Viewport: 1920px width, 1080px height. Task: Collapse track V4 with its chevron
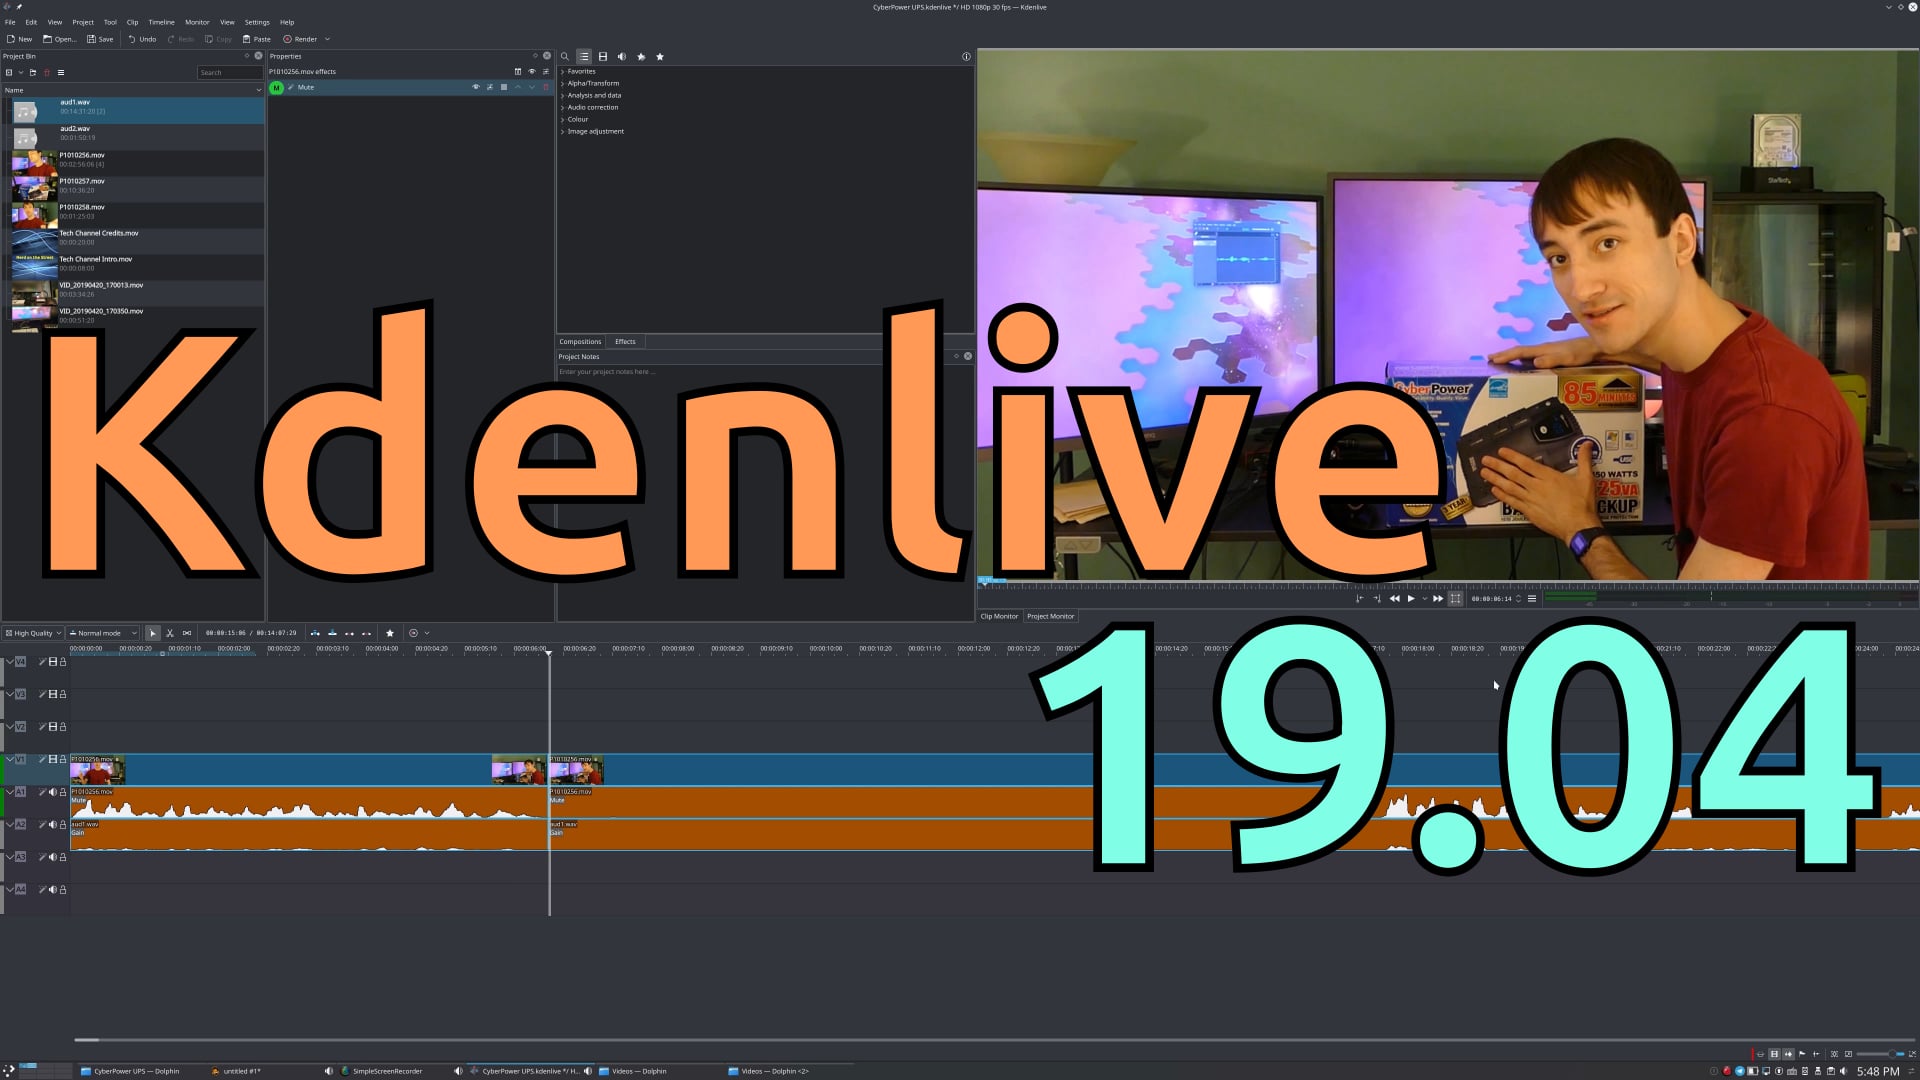pos(10,662)
